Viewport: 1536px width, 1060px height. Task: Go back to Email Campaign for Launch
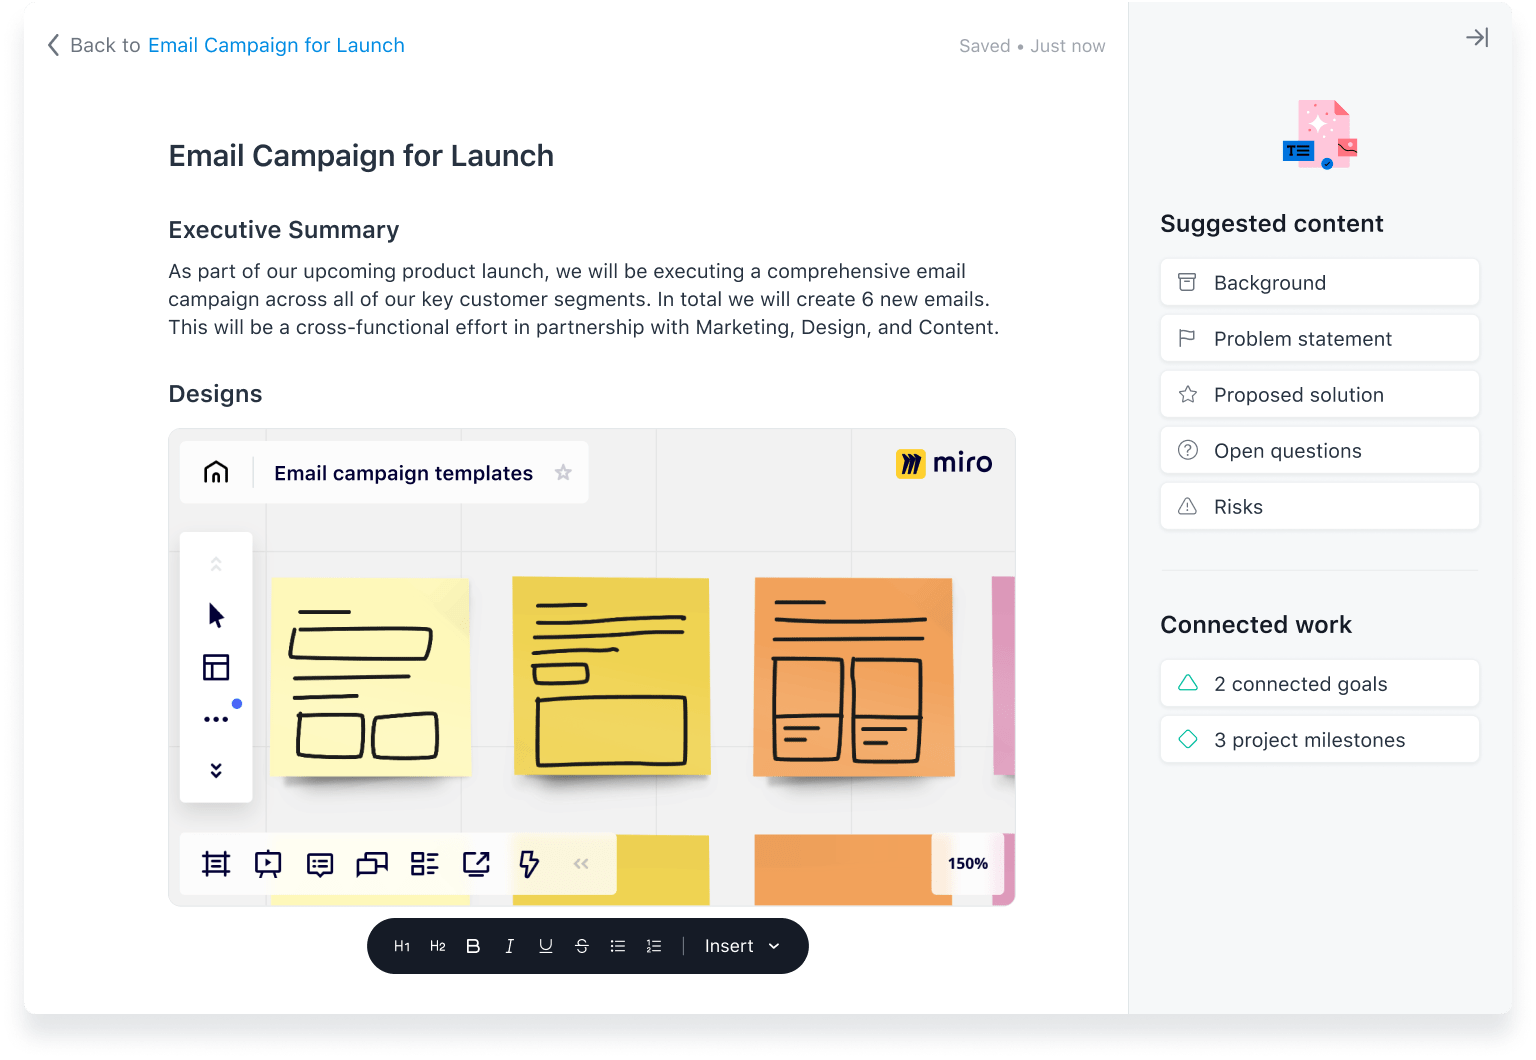[x=276, y=45]
